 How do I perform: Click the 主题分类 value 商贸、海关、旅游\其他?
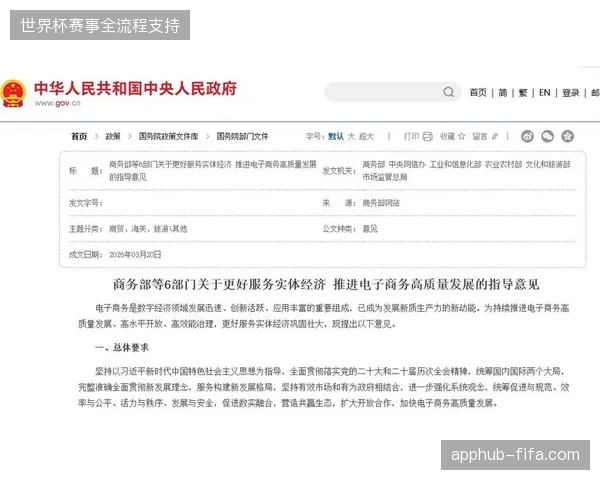click(x=148, y=229)
